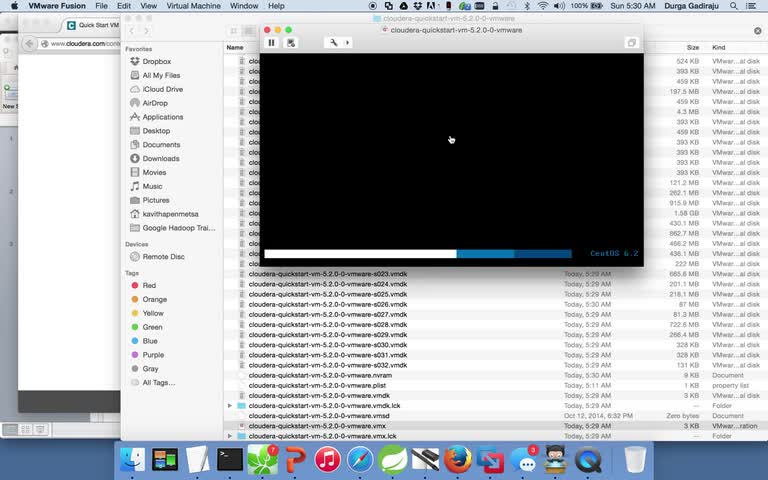This screenshot has width=768, height=480.
Task: Open the Apple menu
Action: click(14, 6)
